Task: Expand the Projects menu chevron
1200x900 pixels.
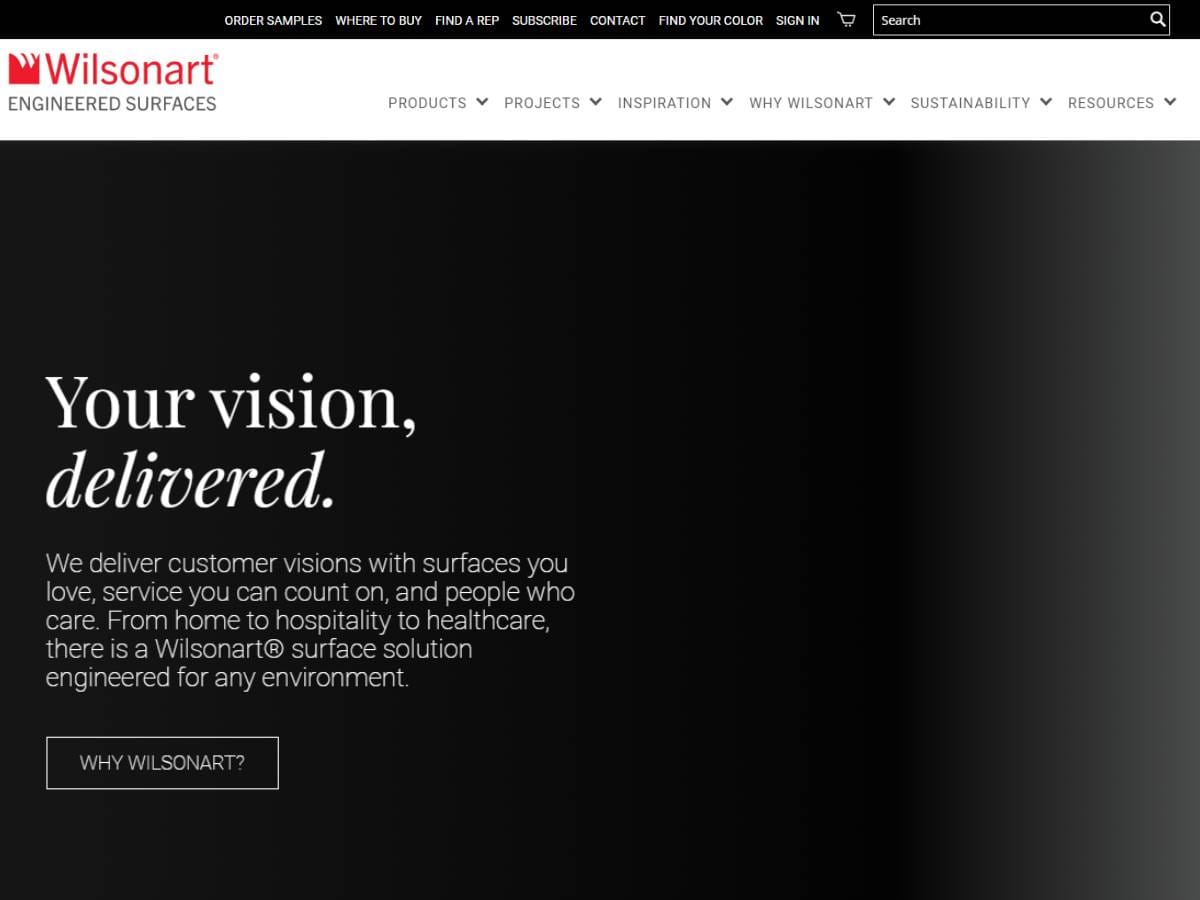Action: coord(595,102)
